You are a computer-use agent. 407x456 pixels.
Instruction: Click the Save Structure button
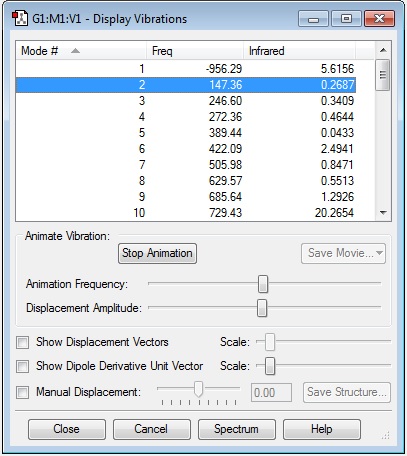tap(347, 392)
